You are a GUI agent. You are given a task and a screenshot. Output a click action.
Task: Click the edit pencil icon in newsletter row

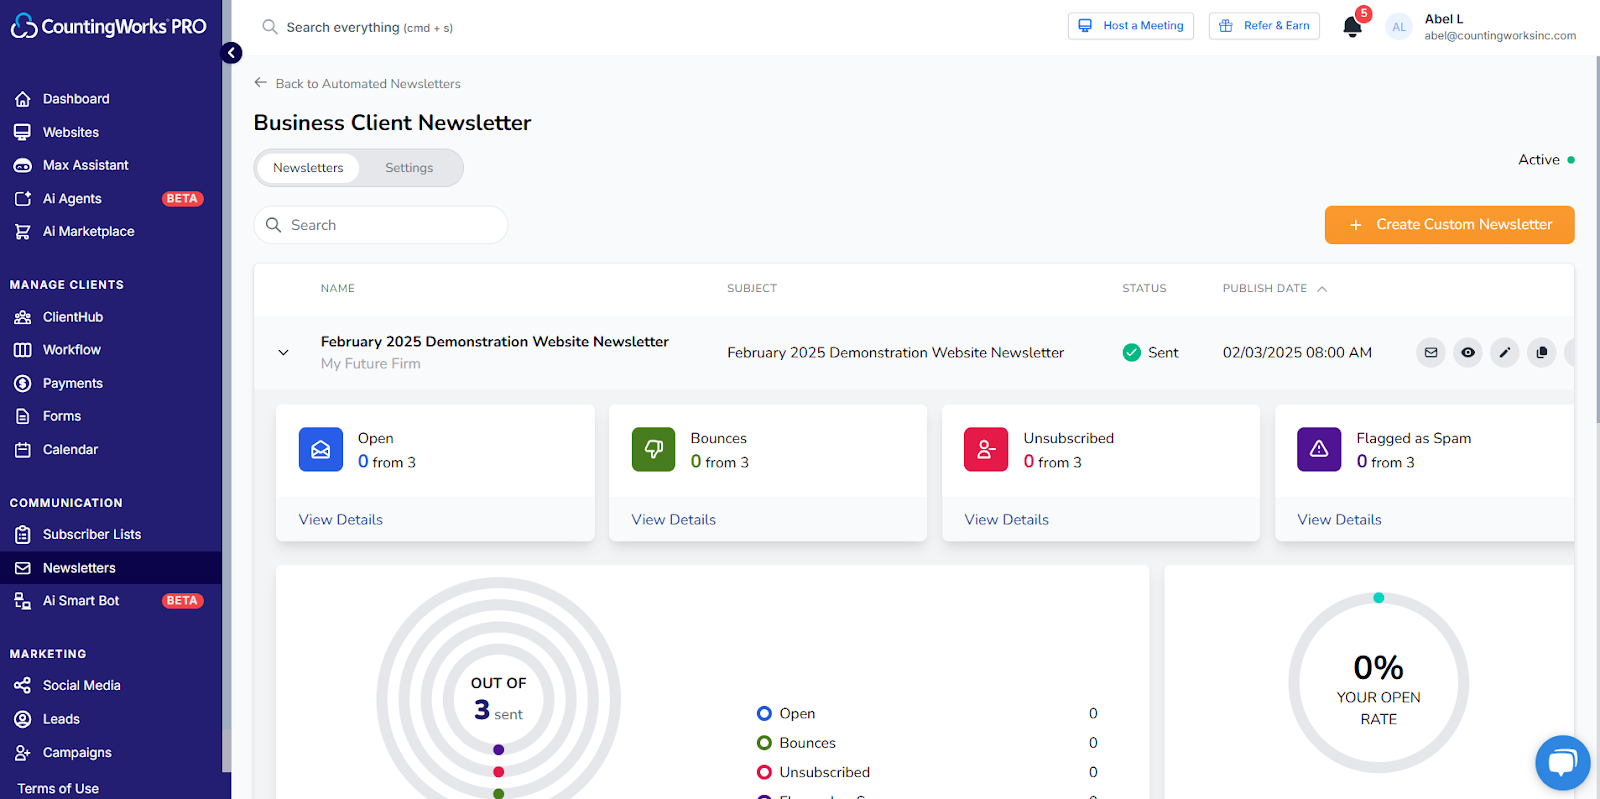1505,353
